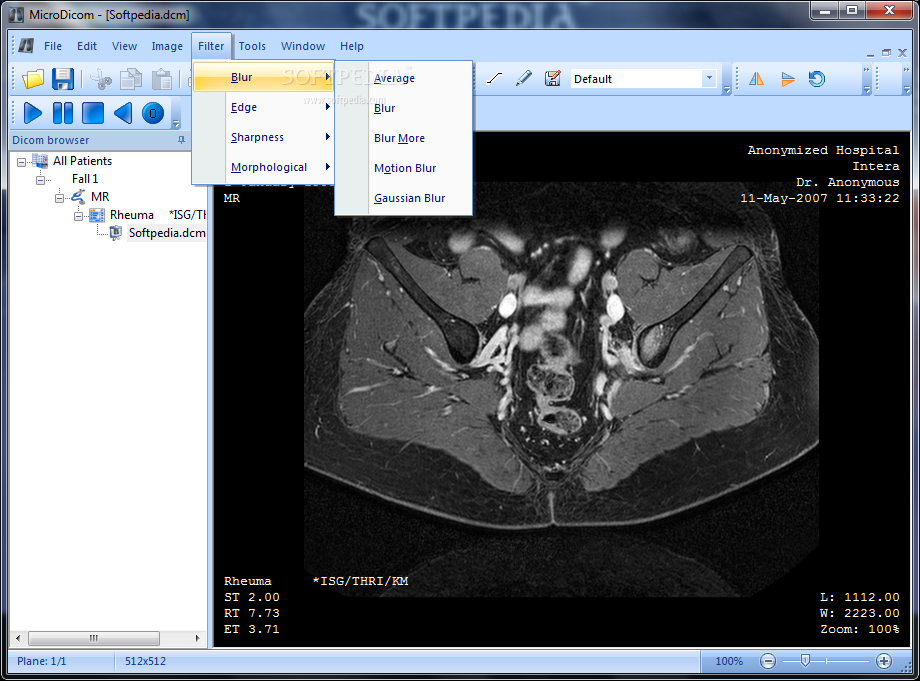This screenshot has height=681, width=920.
Task: Play sequence in reverse
Action: 123,113
